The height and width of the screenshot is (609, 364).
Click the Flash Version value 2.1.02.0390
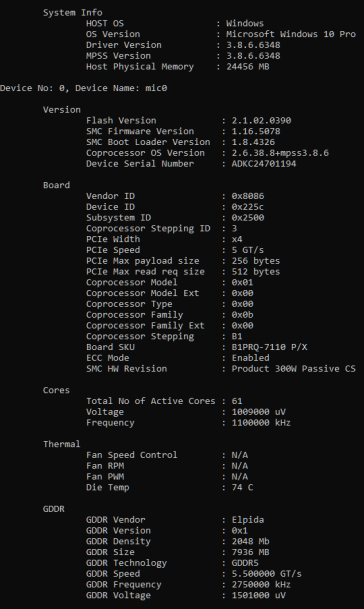coord(261,120)
